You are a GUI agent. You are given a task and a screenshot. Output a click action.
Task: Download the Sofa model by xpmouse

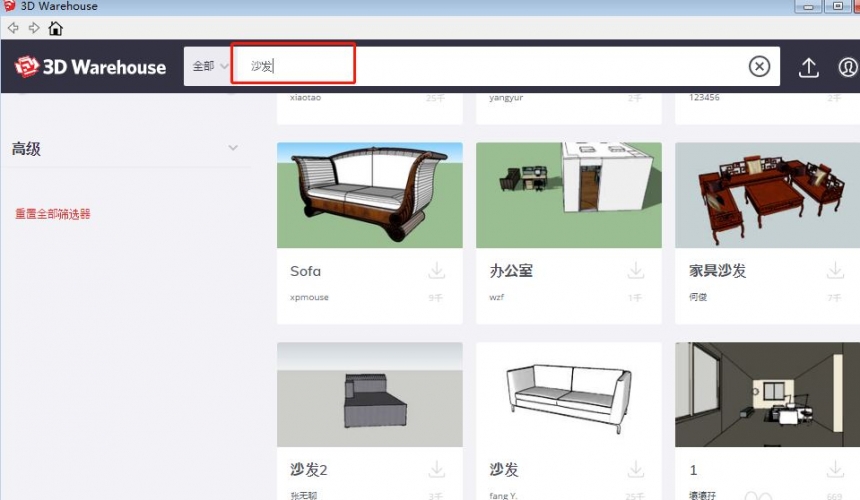coord(437,270)
